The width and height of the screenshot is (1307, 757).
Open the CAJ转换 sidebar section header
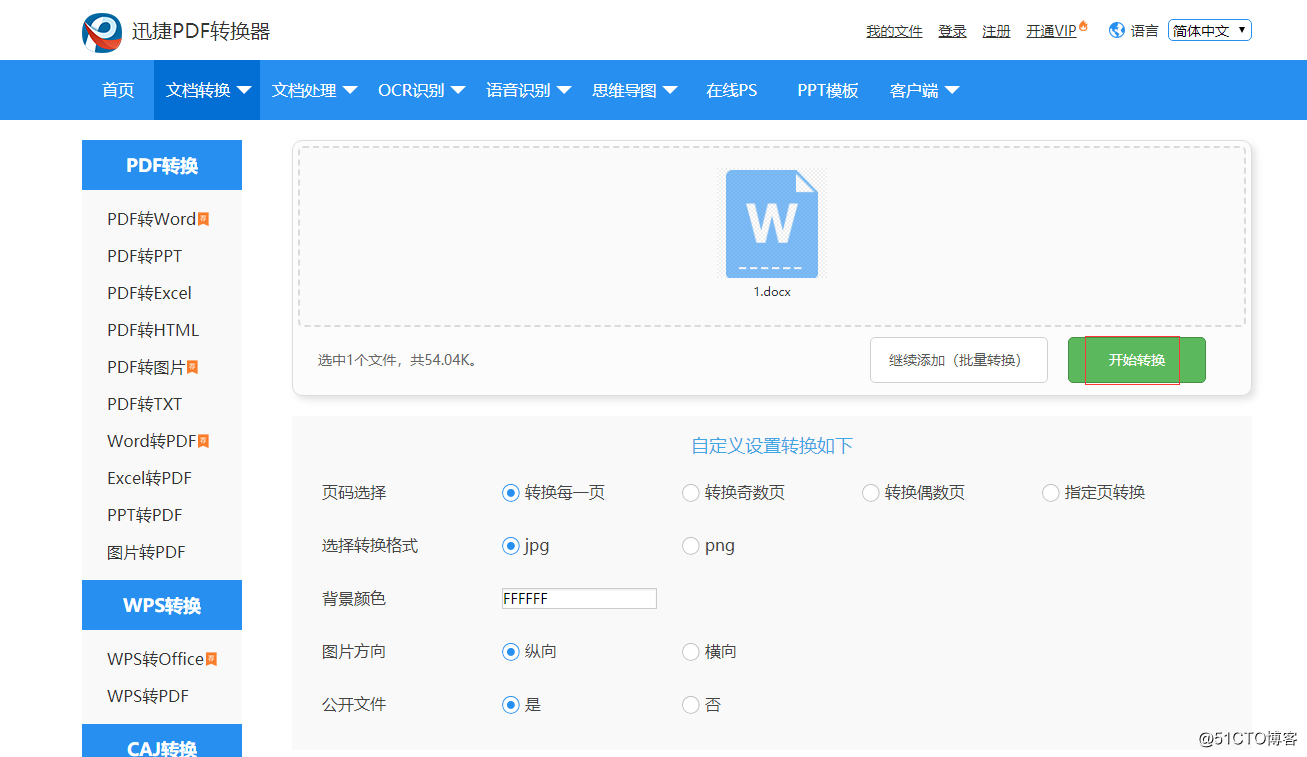(162, 741)
